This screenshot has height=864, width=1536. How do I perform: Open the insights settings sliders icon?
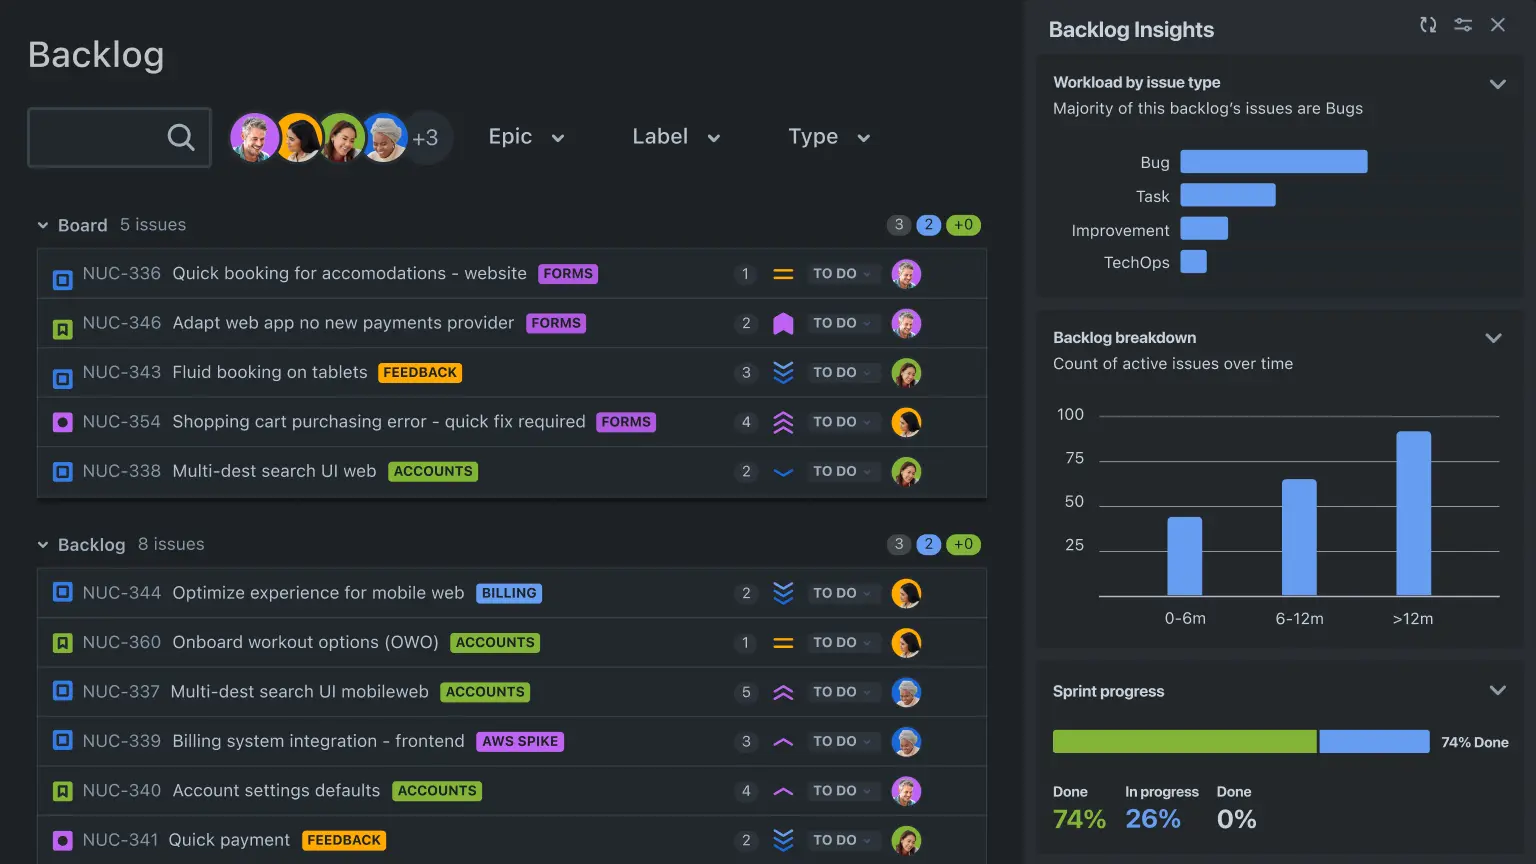click(1463, 25)
